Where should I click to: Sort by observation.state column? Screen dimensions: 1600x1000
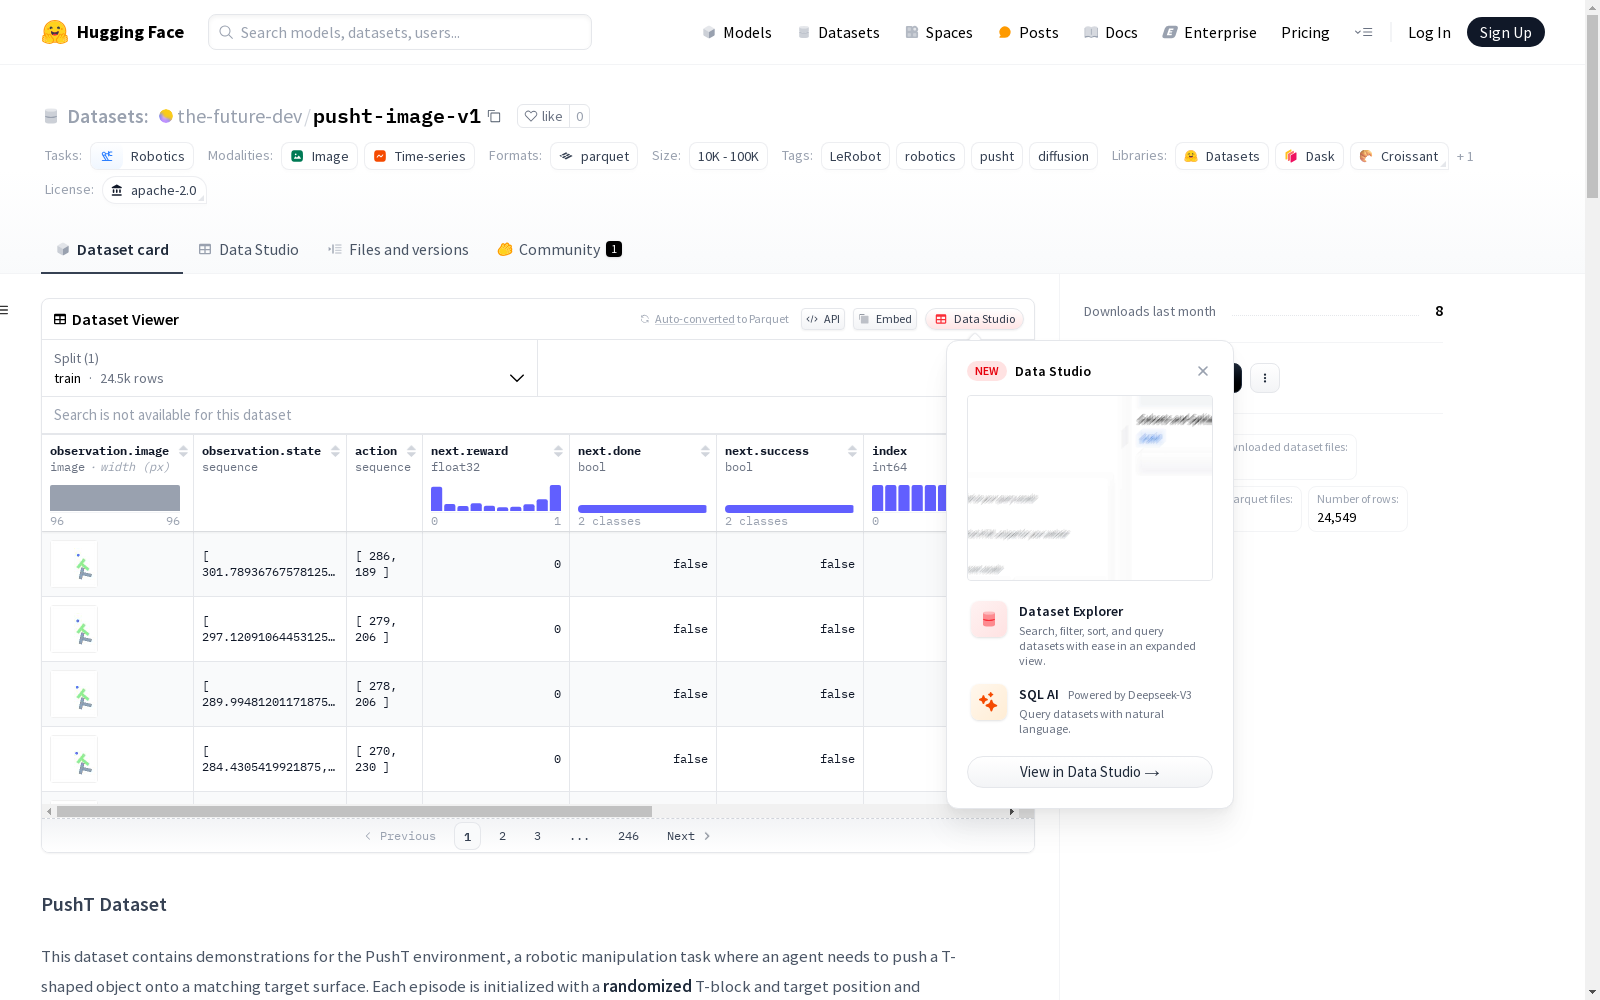click(x=335, y=451)
